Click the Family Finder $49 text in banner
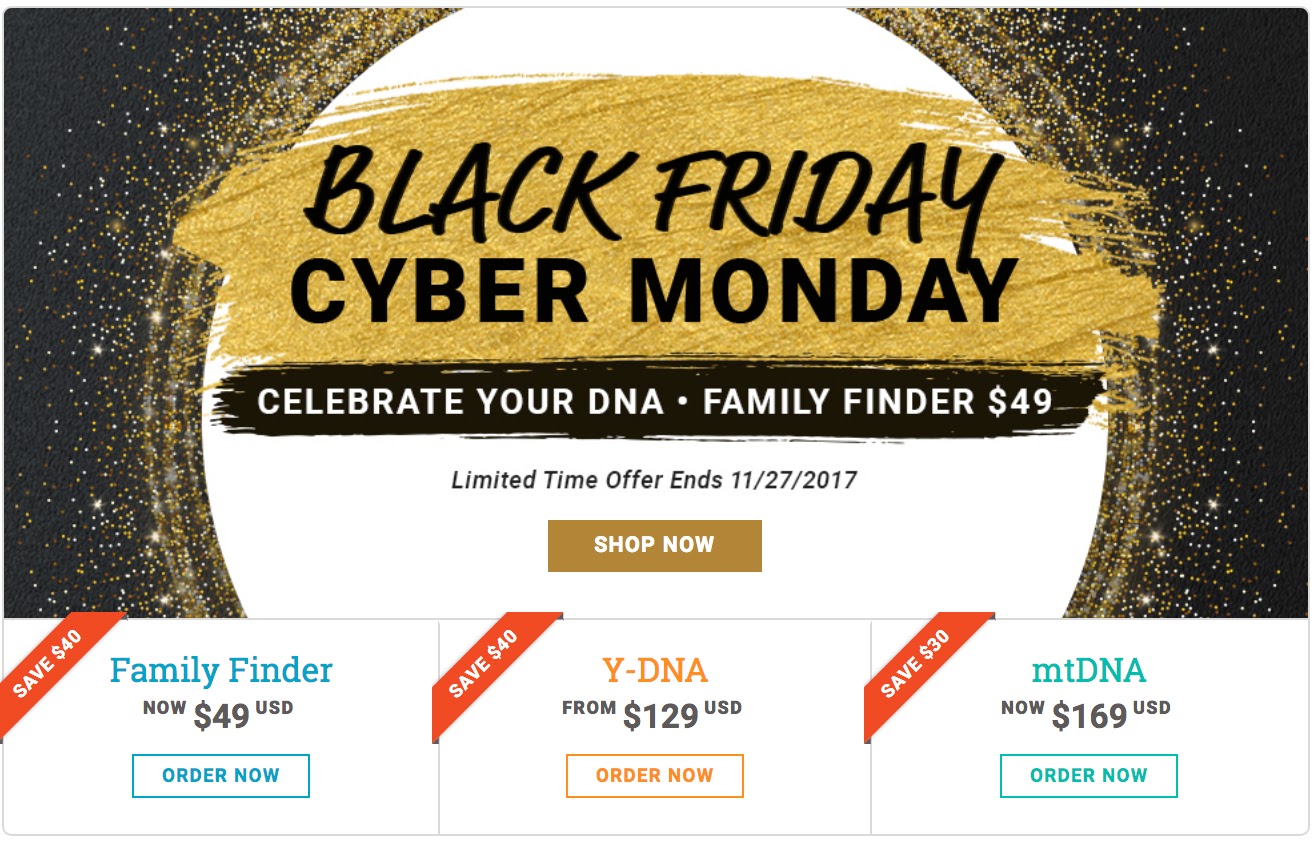This screenshot has height=842, width=1316. click(x=878, y=402)
